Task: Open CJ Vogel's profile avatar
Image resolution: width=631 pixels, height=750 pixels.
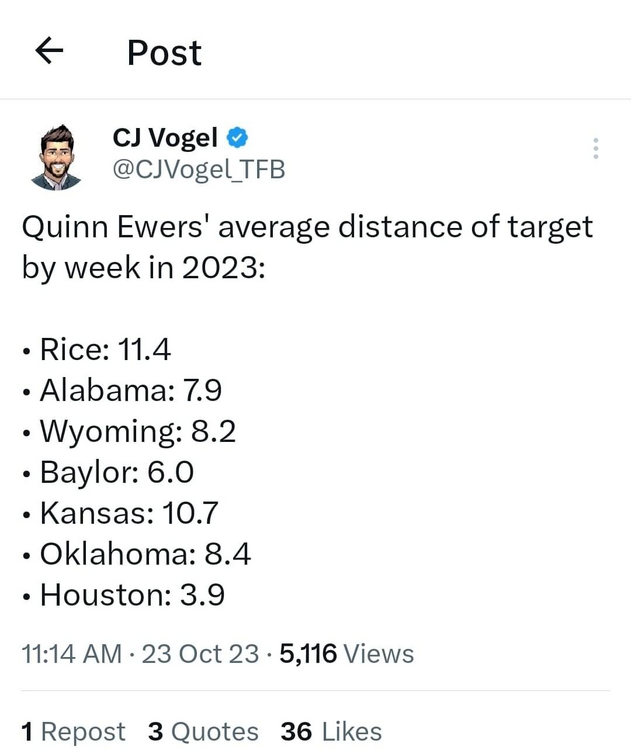Action: 56,157
